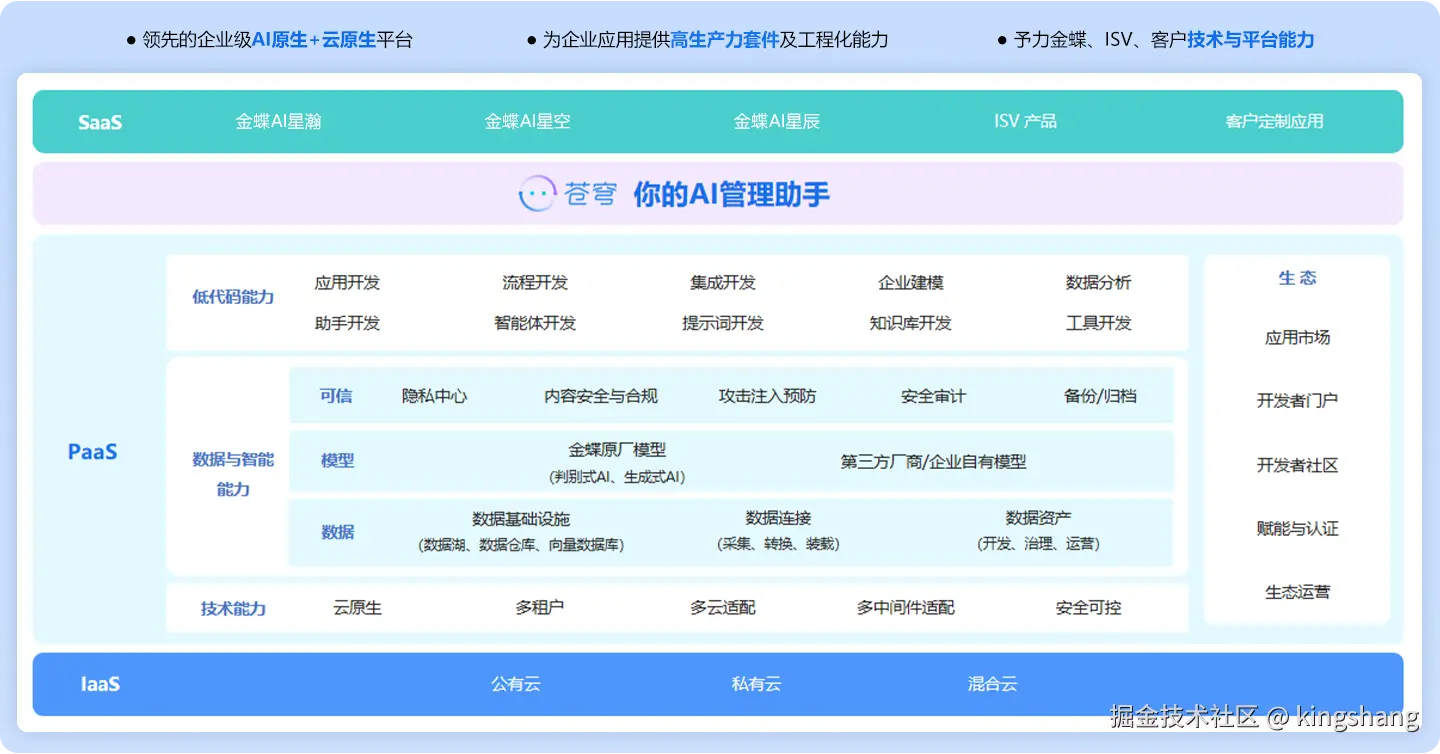Click 数据资产 in the 数据 row
Screen dimensions: 1440x754
pos(1038,518)
